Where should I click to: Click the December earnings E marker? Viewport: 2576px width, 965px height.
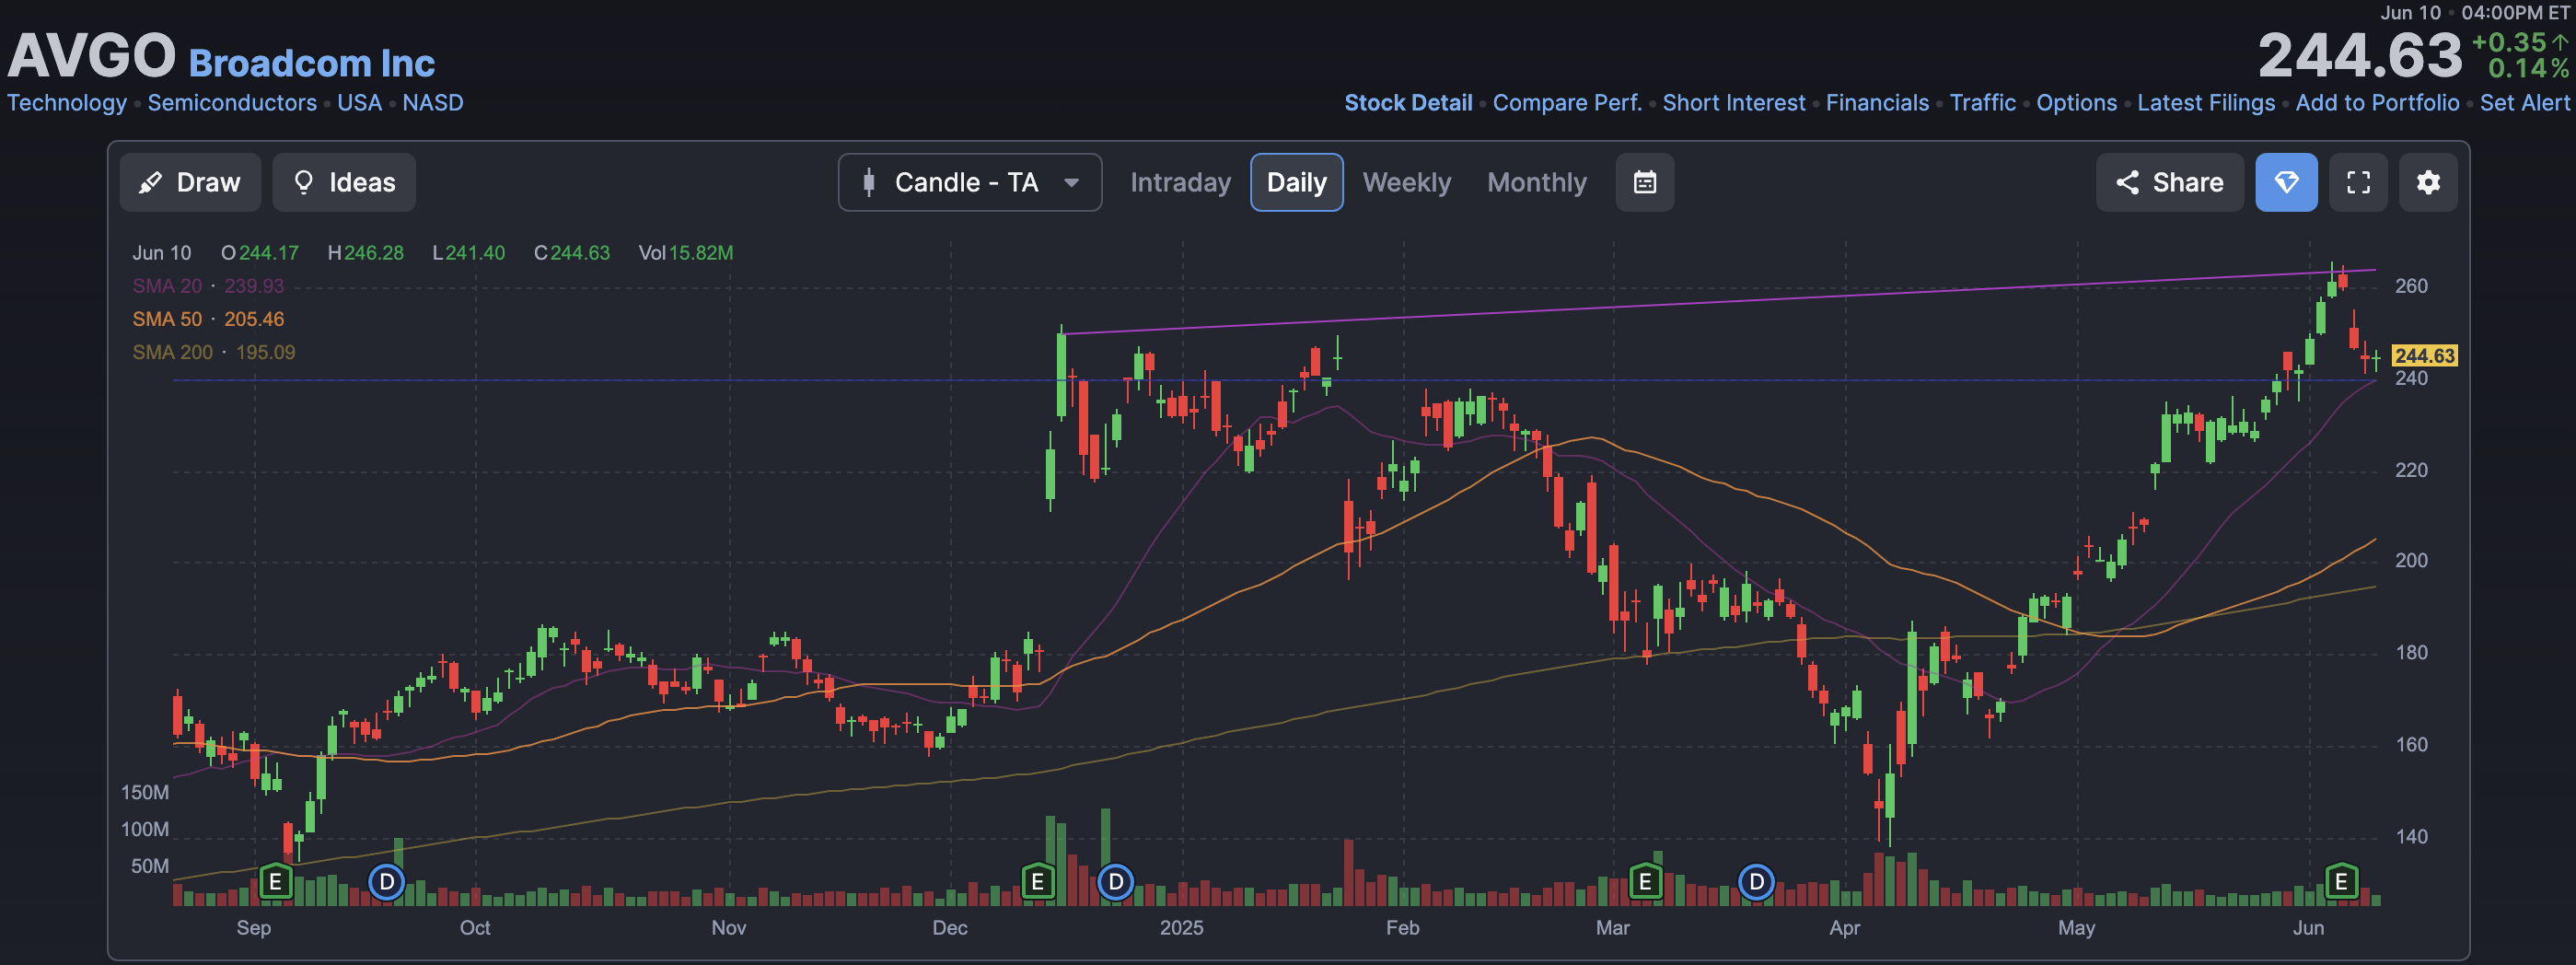point(1038,882)
